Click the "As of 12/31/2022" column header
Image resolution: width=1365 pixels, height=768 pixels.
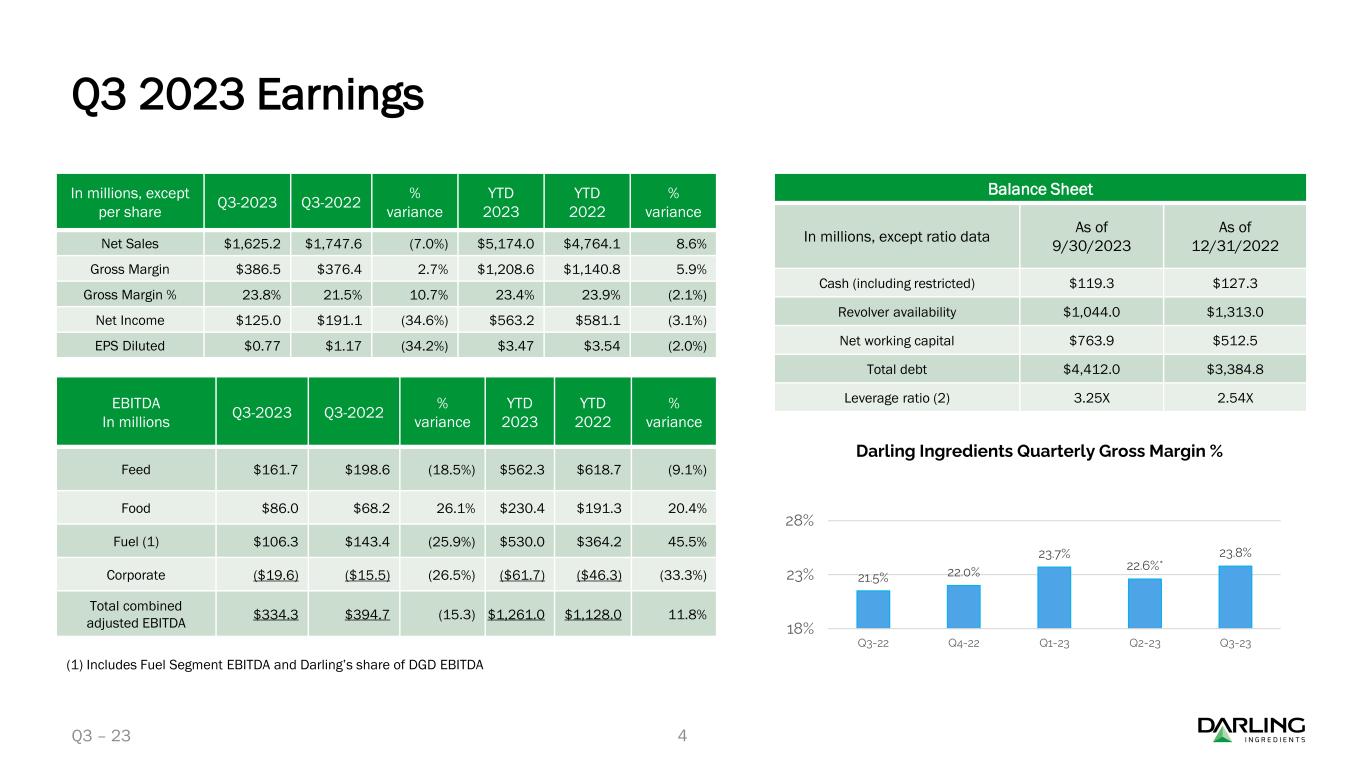click(x=1235, y=235)
